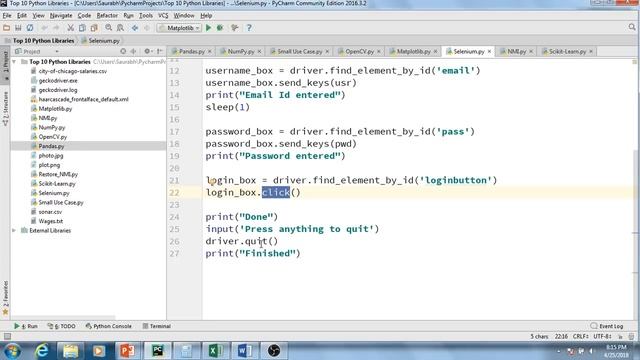Click the Save All toolbar icon
Image resolution: width=640 pixels, height=360 pixels.
point(18,28)
